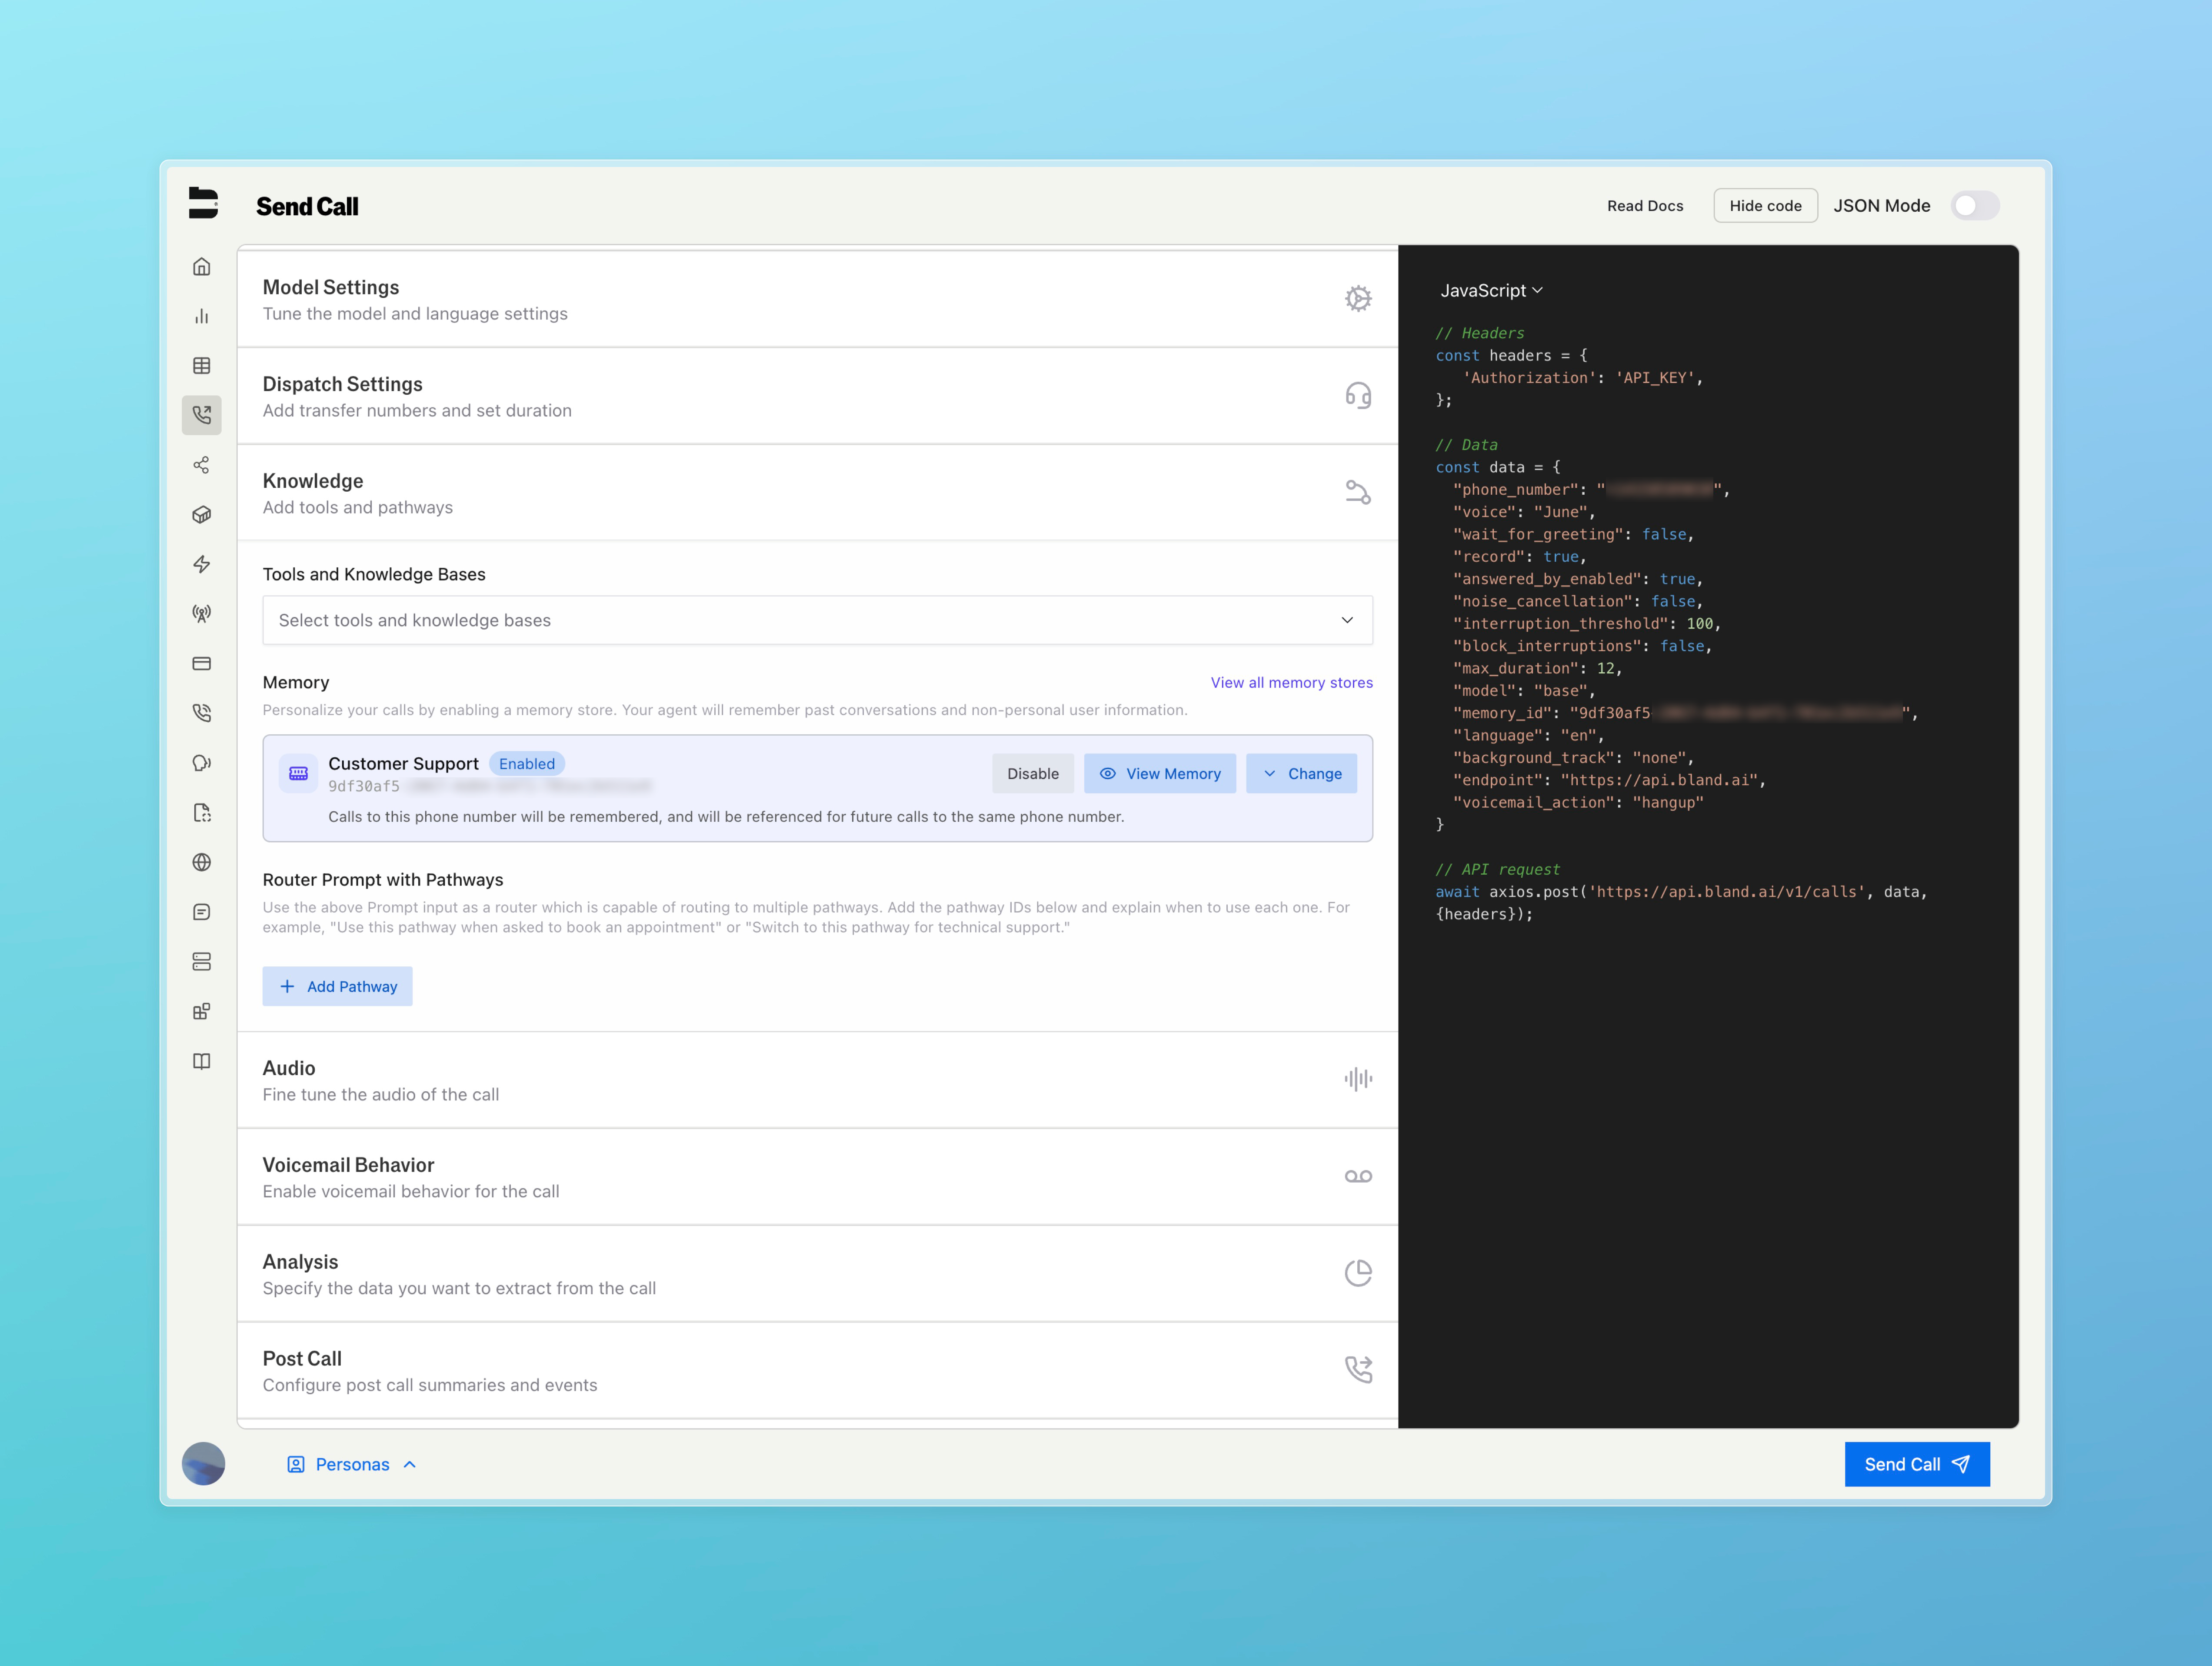Click View Memory eye button
The width and height of the screenshot is (2212, 1666).
pos(1160,774)
